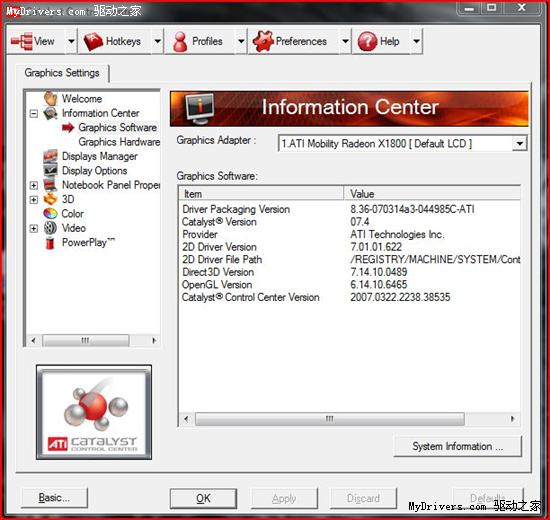Open the Help dropdown arrow
Image resolution: width=550 pixels, height=520 pixels.
pos(416,41)
